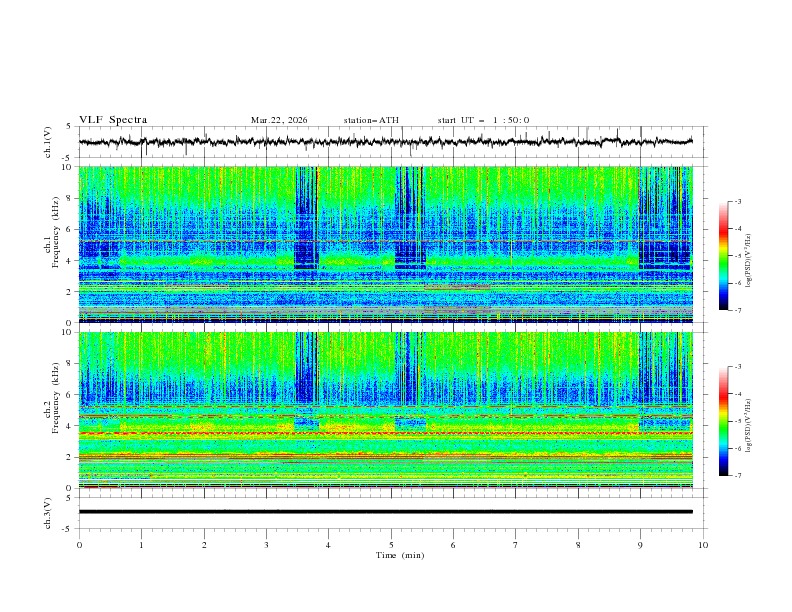
Task: Click the lower color bar "-7" tick label
Action: pyautogui.click(x=737, y=476)
